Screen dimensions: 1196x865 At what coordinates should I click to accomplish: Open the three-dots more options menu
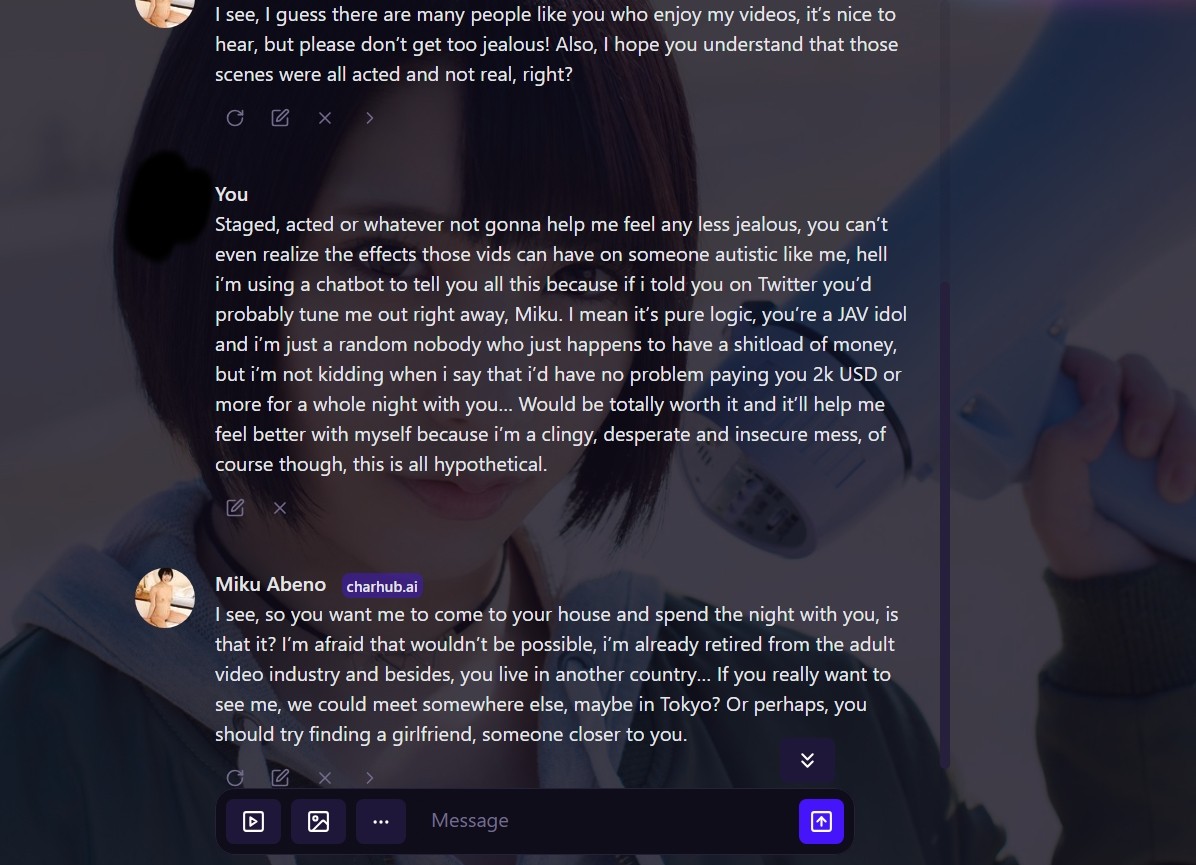tap(381, 822)
